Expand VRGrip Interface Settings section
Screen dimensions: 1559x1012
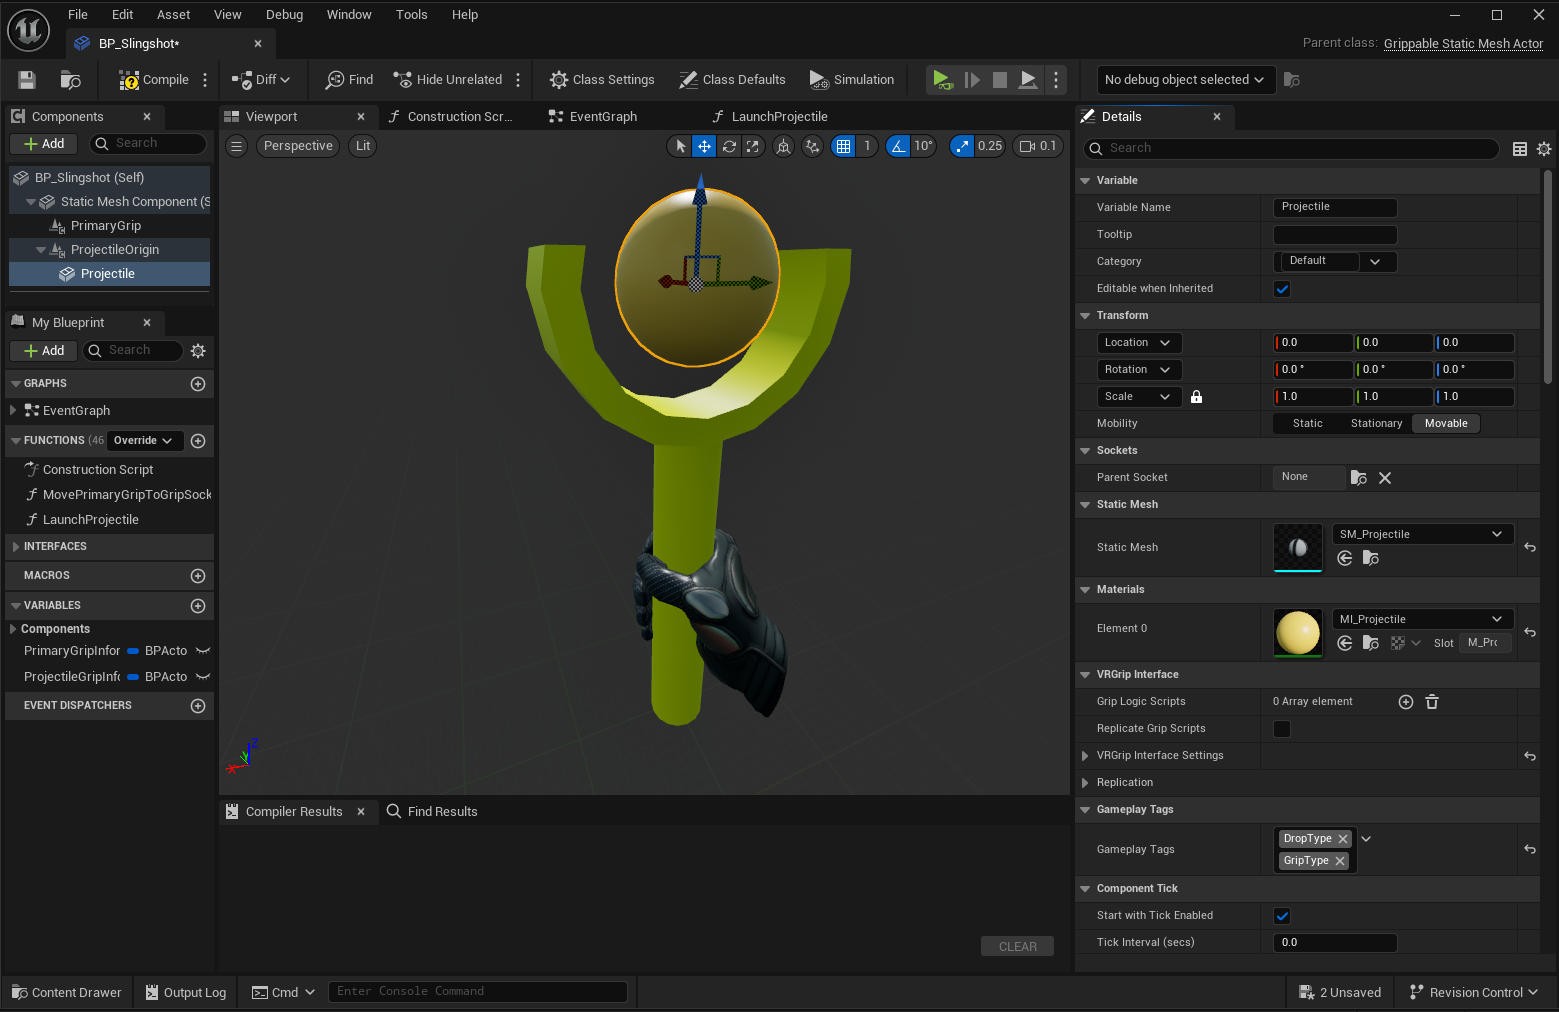click(x=1085, y=756)
